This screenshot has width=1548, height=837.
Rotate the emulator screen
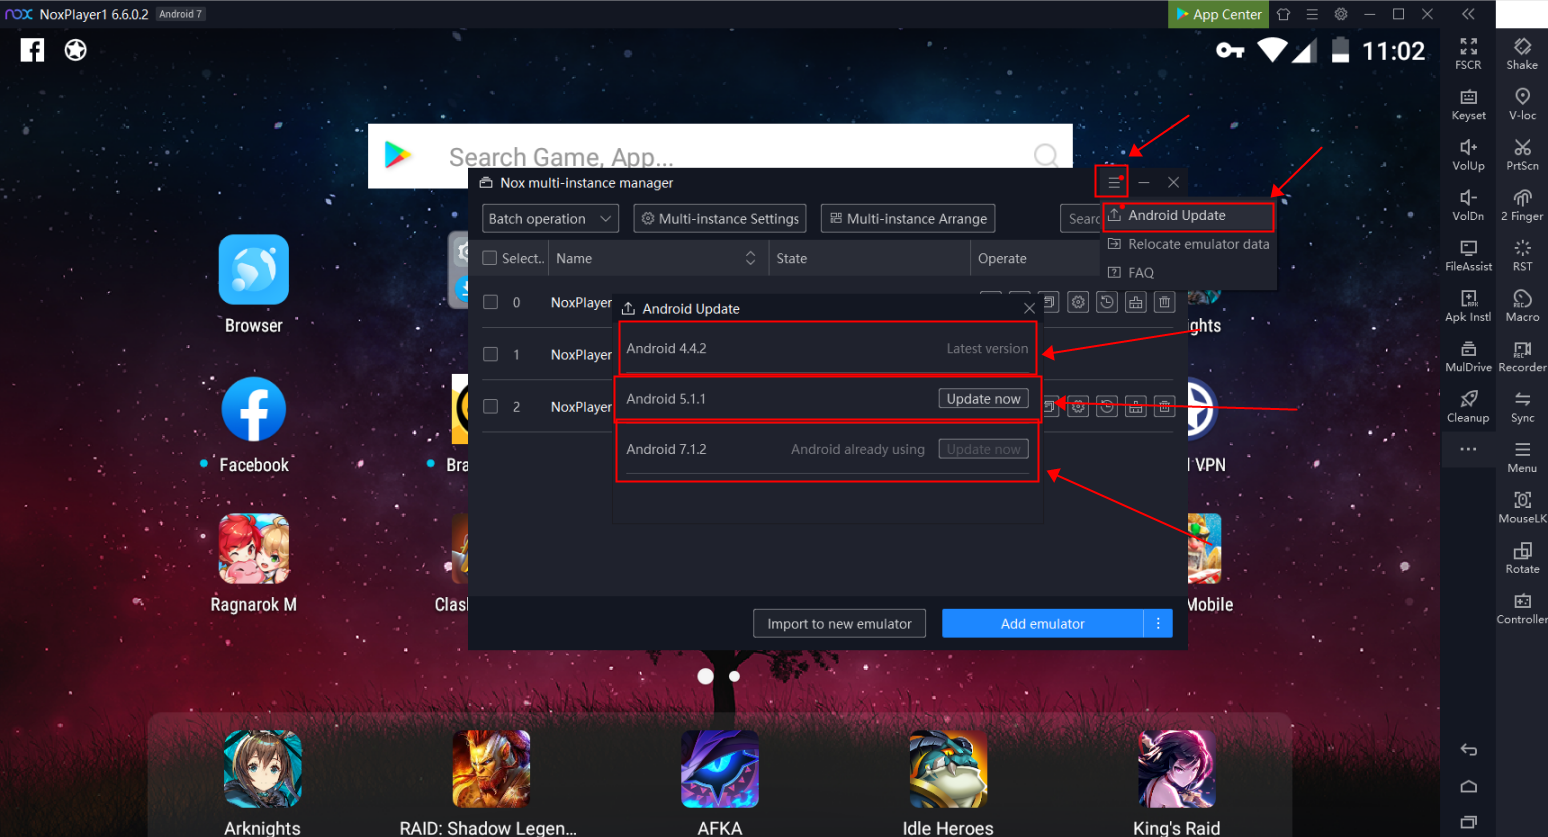1522,556
